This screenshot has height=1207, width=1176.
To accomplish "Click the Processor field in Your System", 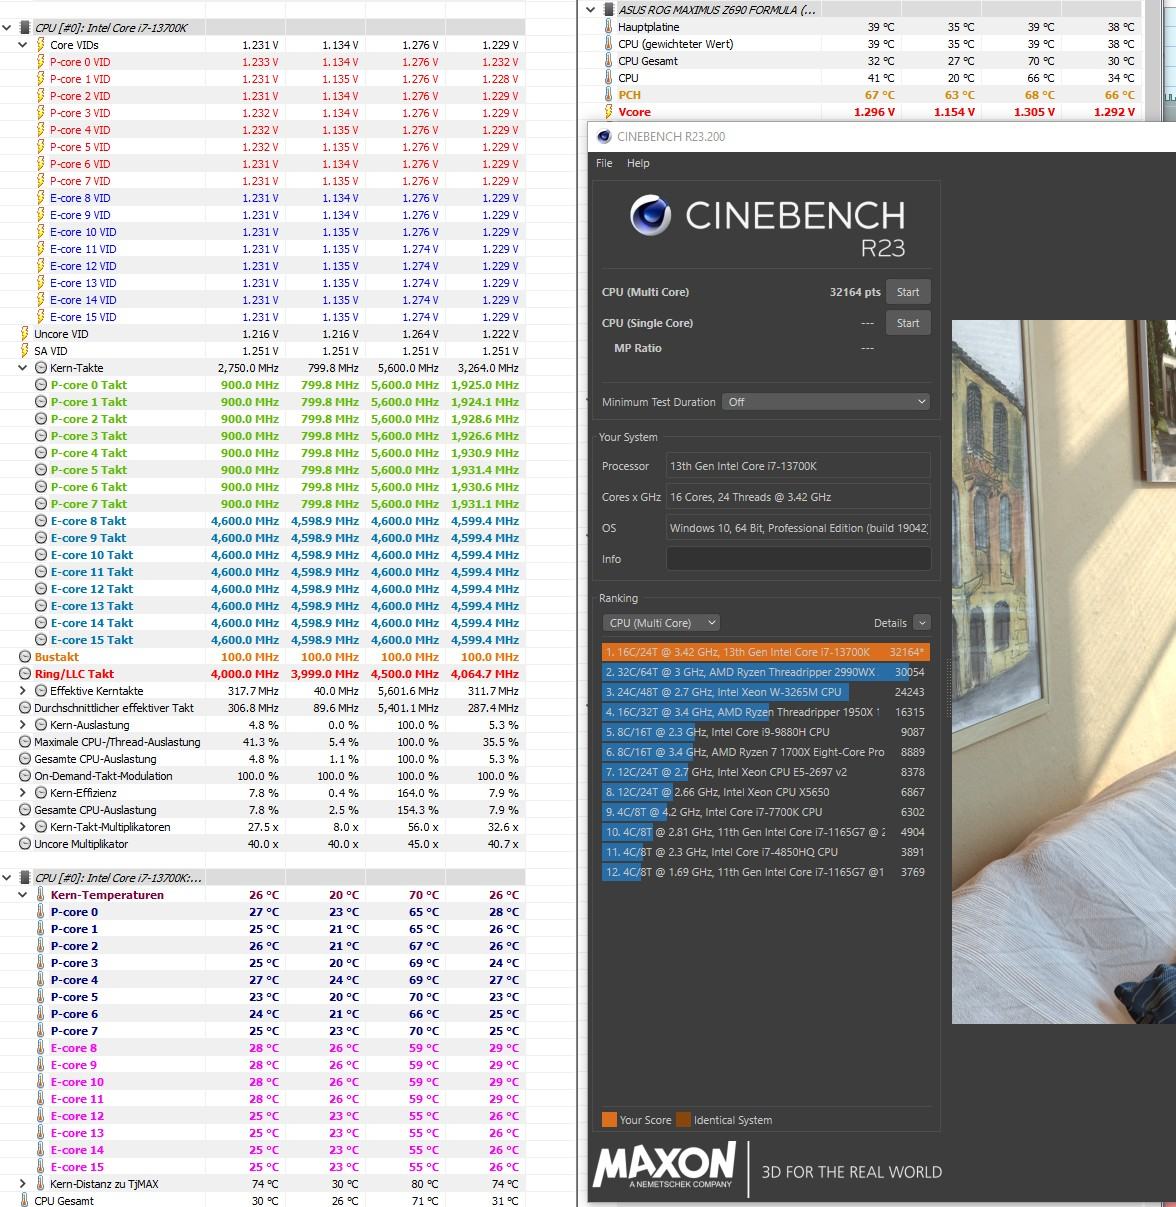I will point(798,466).
